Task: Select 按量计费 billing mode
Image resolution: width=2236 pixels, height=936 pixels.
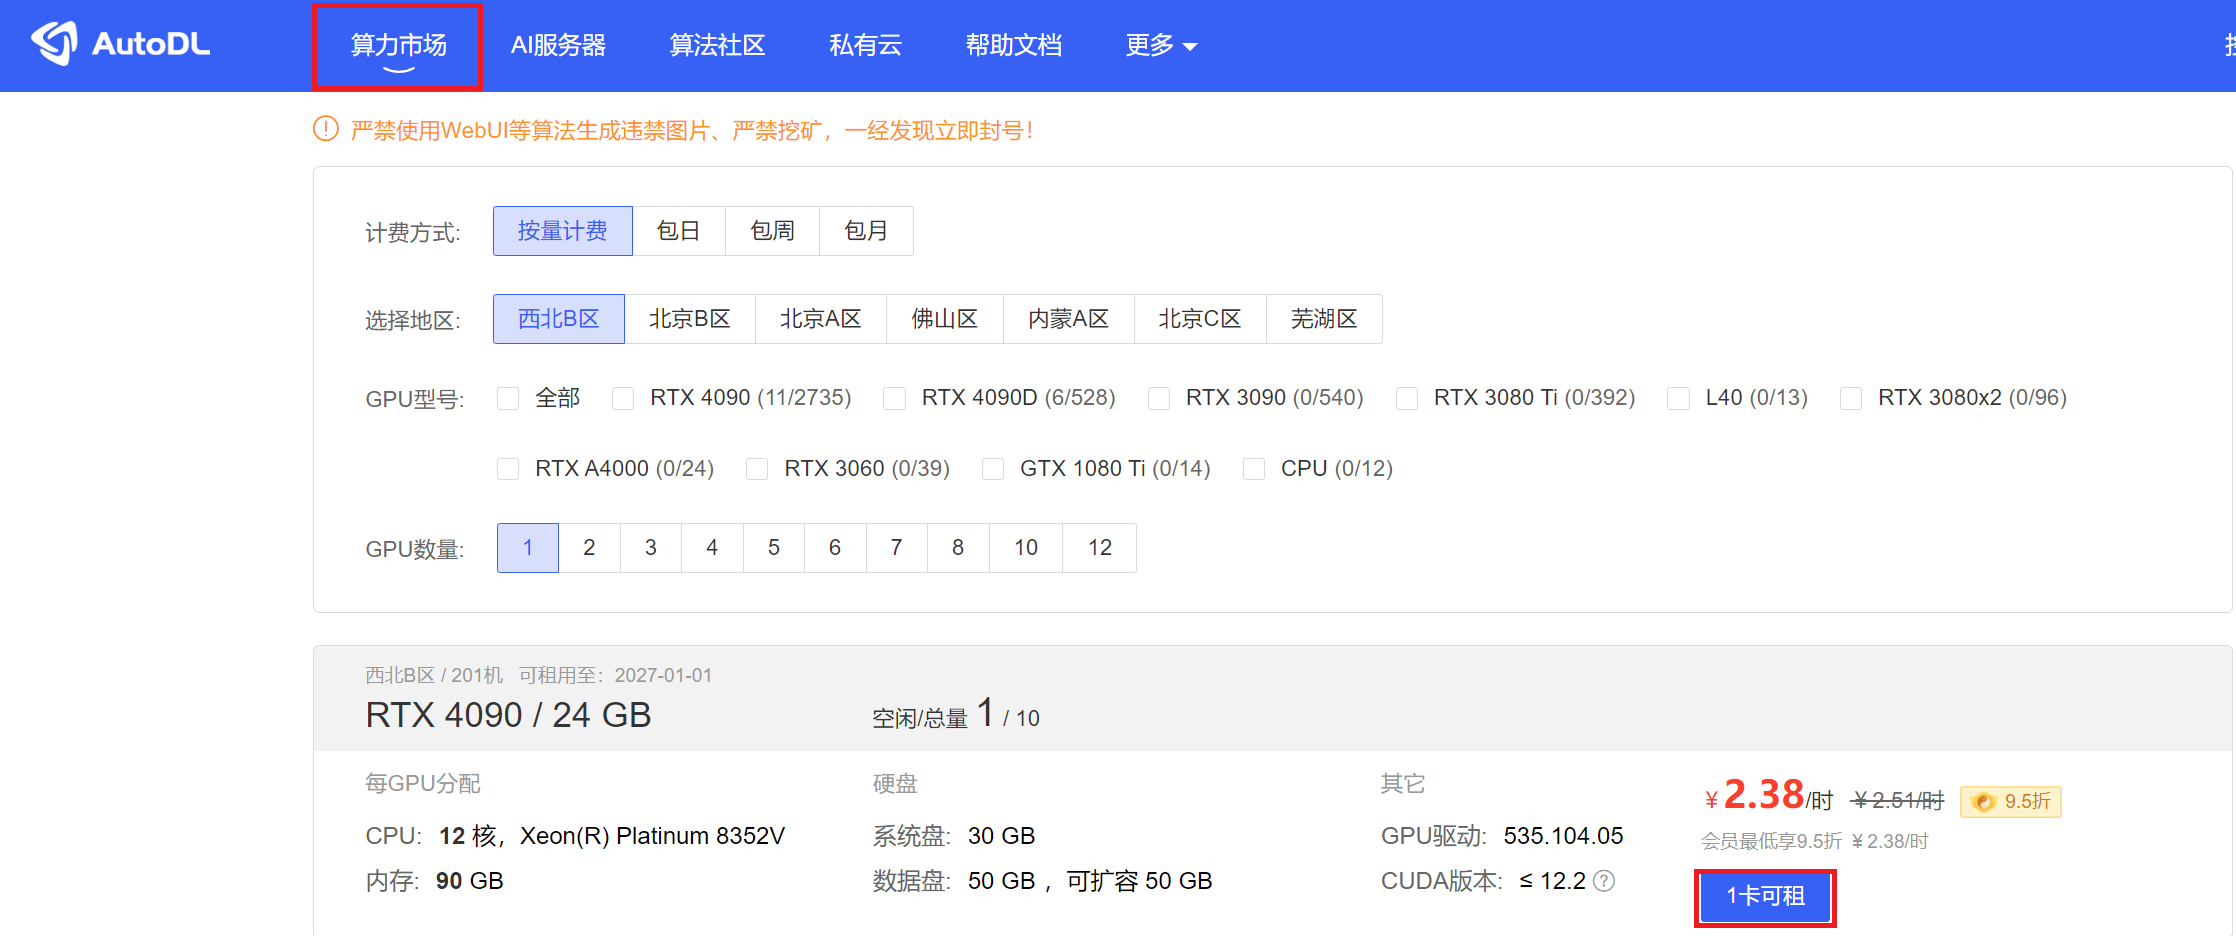Action: tap(563, 231)
